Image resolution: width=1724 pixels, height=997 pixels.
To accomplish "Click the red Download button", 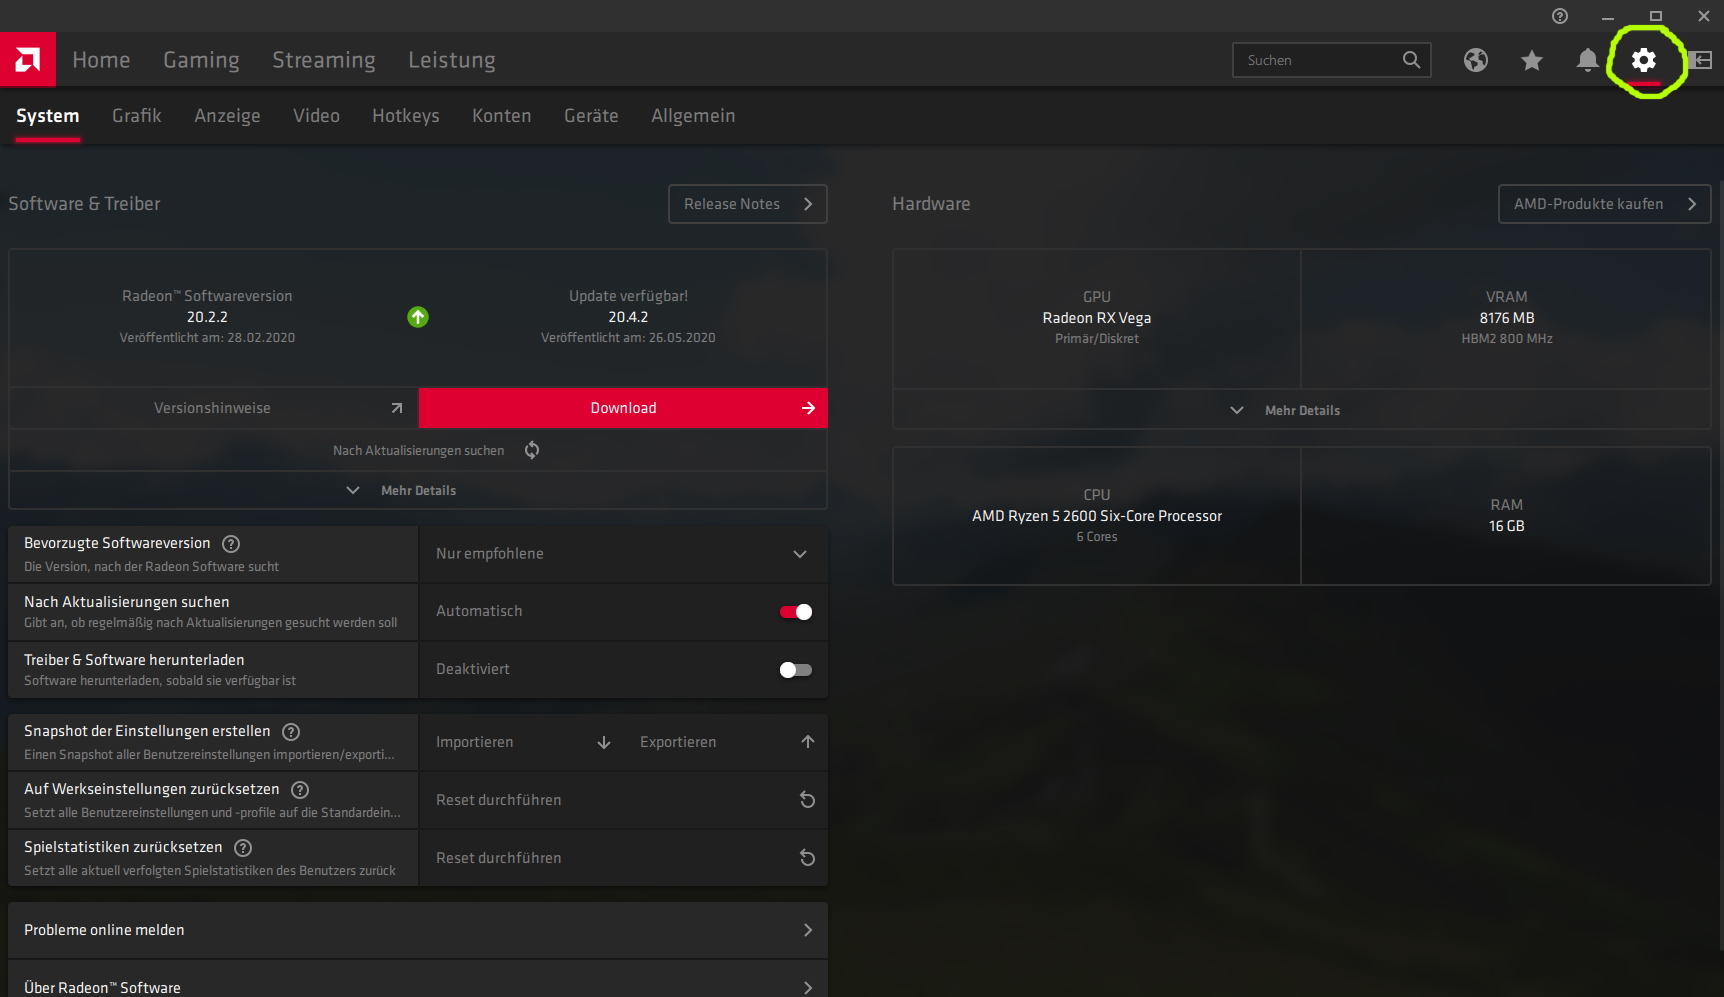I will tap(623, 408).
